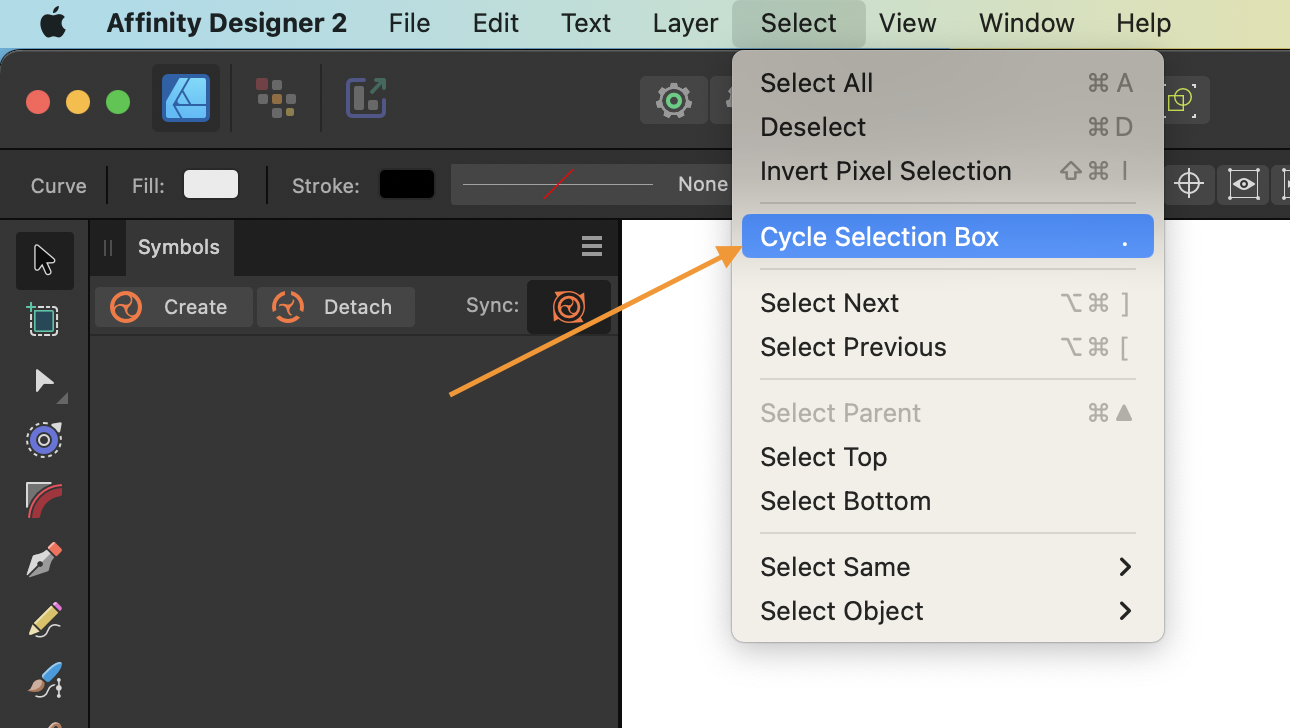Open the View menu
The width and height of the screenshot is (1290, 728).
click(x=906, y=22)
